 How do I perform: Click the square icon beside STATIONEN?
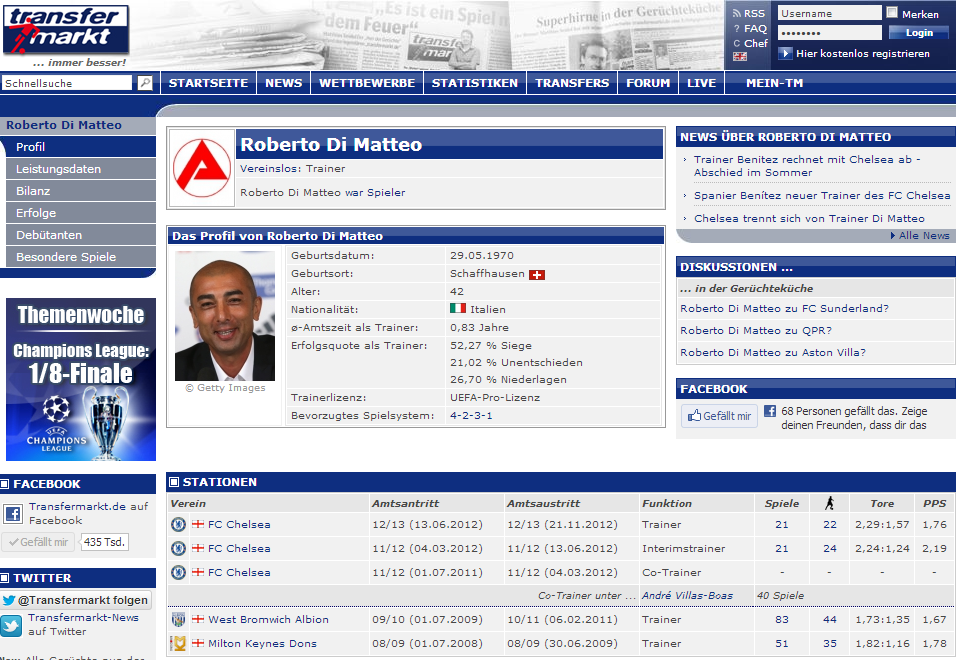pyautogui.click(x=174, y=482)
